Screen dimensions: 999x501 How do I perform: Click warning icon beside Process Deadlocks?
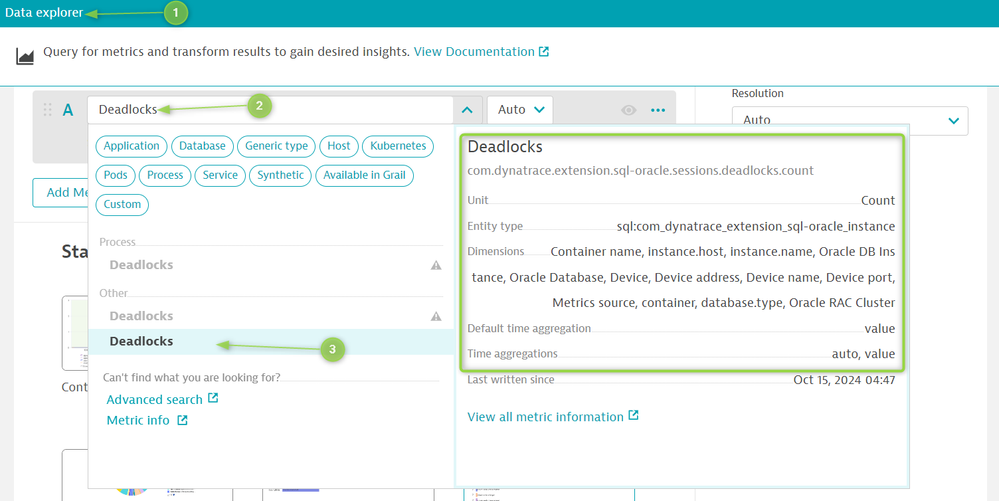(436, 265)
